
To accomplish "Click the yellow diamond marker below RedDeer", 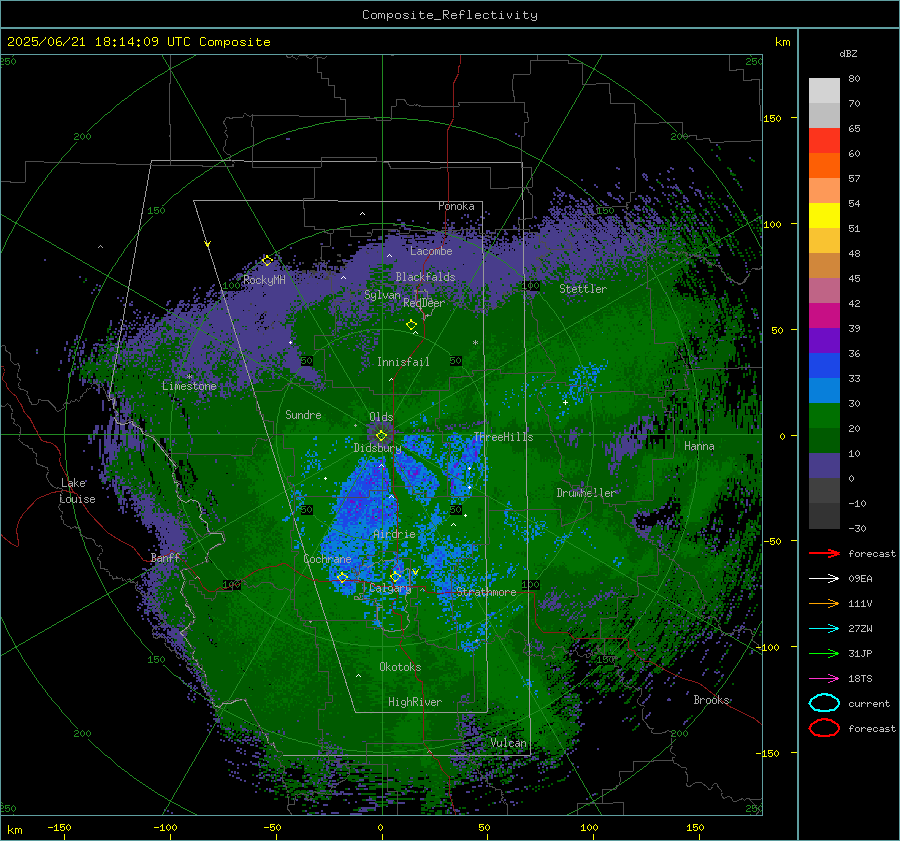I will click(x=411, y=325).
